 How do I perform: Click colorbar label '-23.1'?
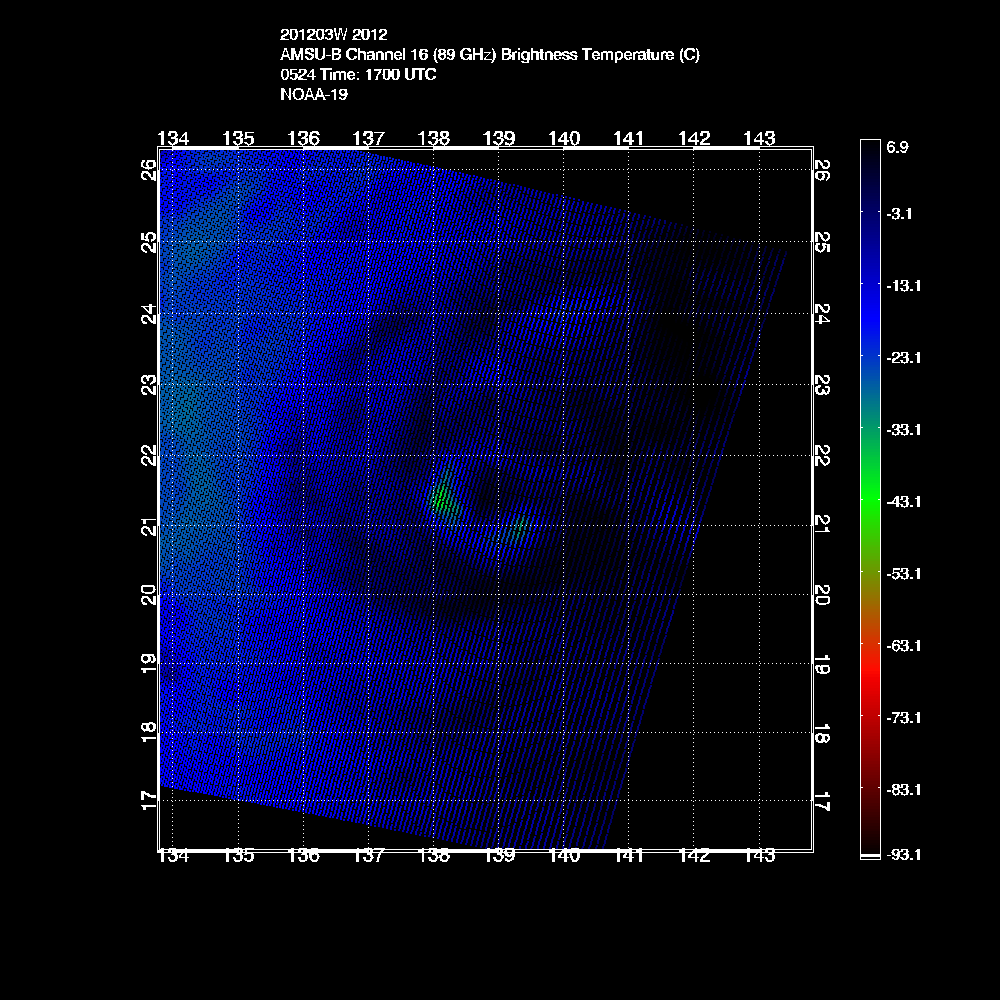[904, 358]
